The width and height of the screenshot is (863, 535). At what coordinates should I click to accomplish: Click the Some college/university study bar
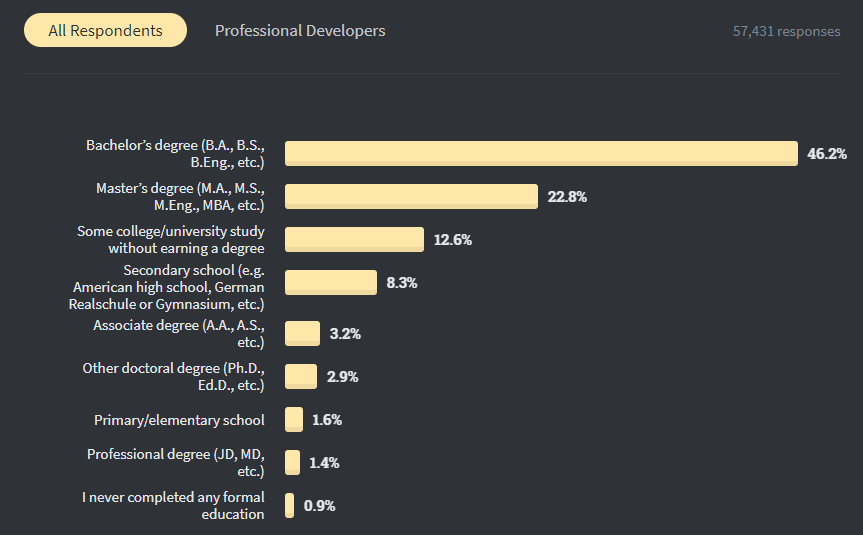pos(354,239)
